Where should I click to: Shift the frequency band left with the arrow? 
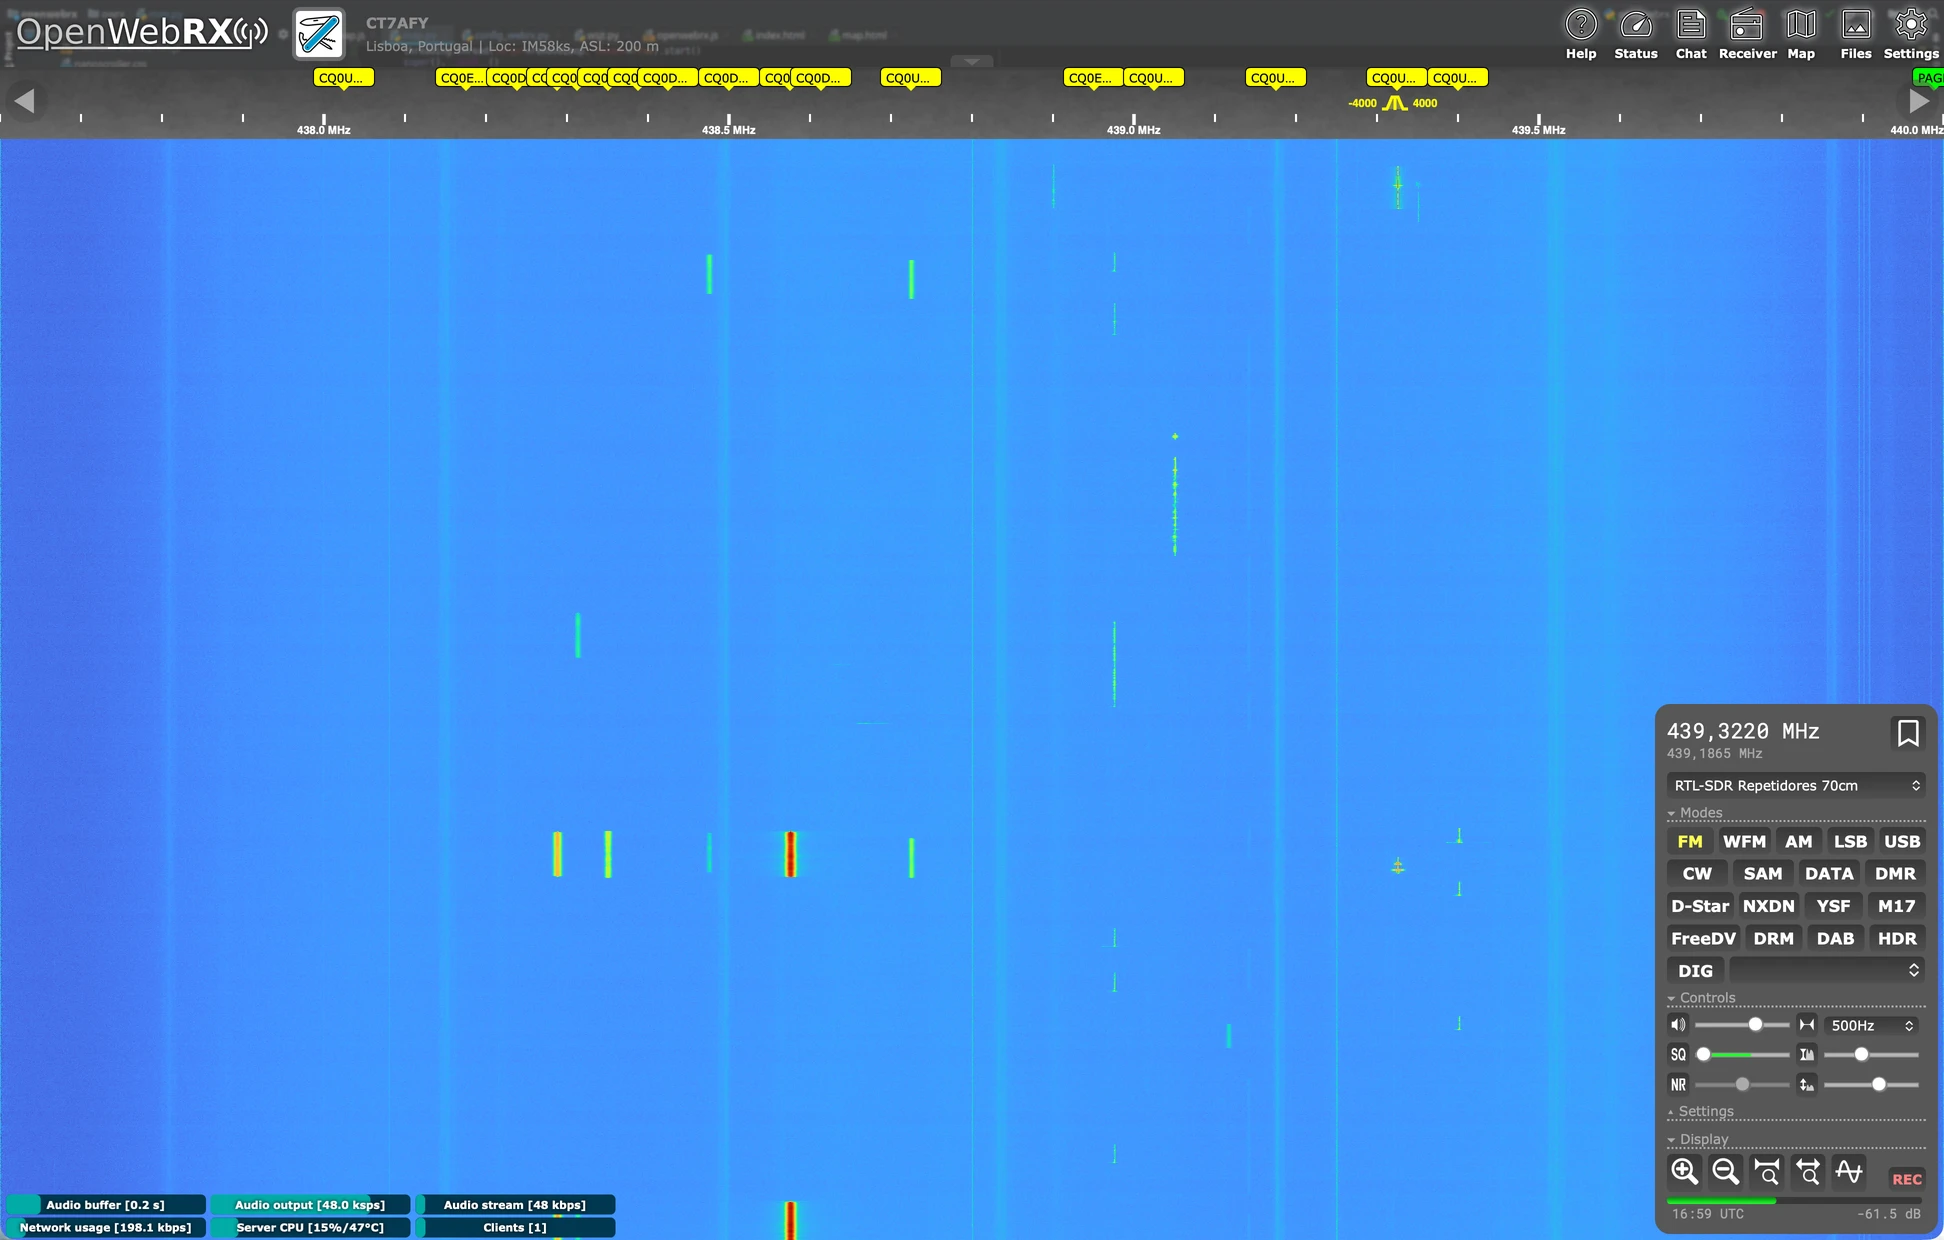point(25,100)
